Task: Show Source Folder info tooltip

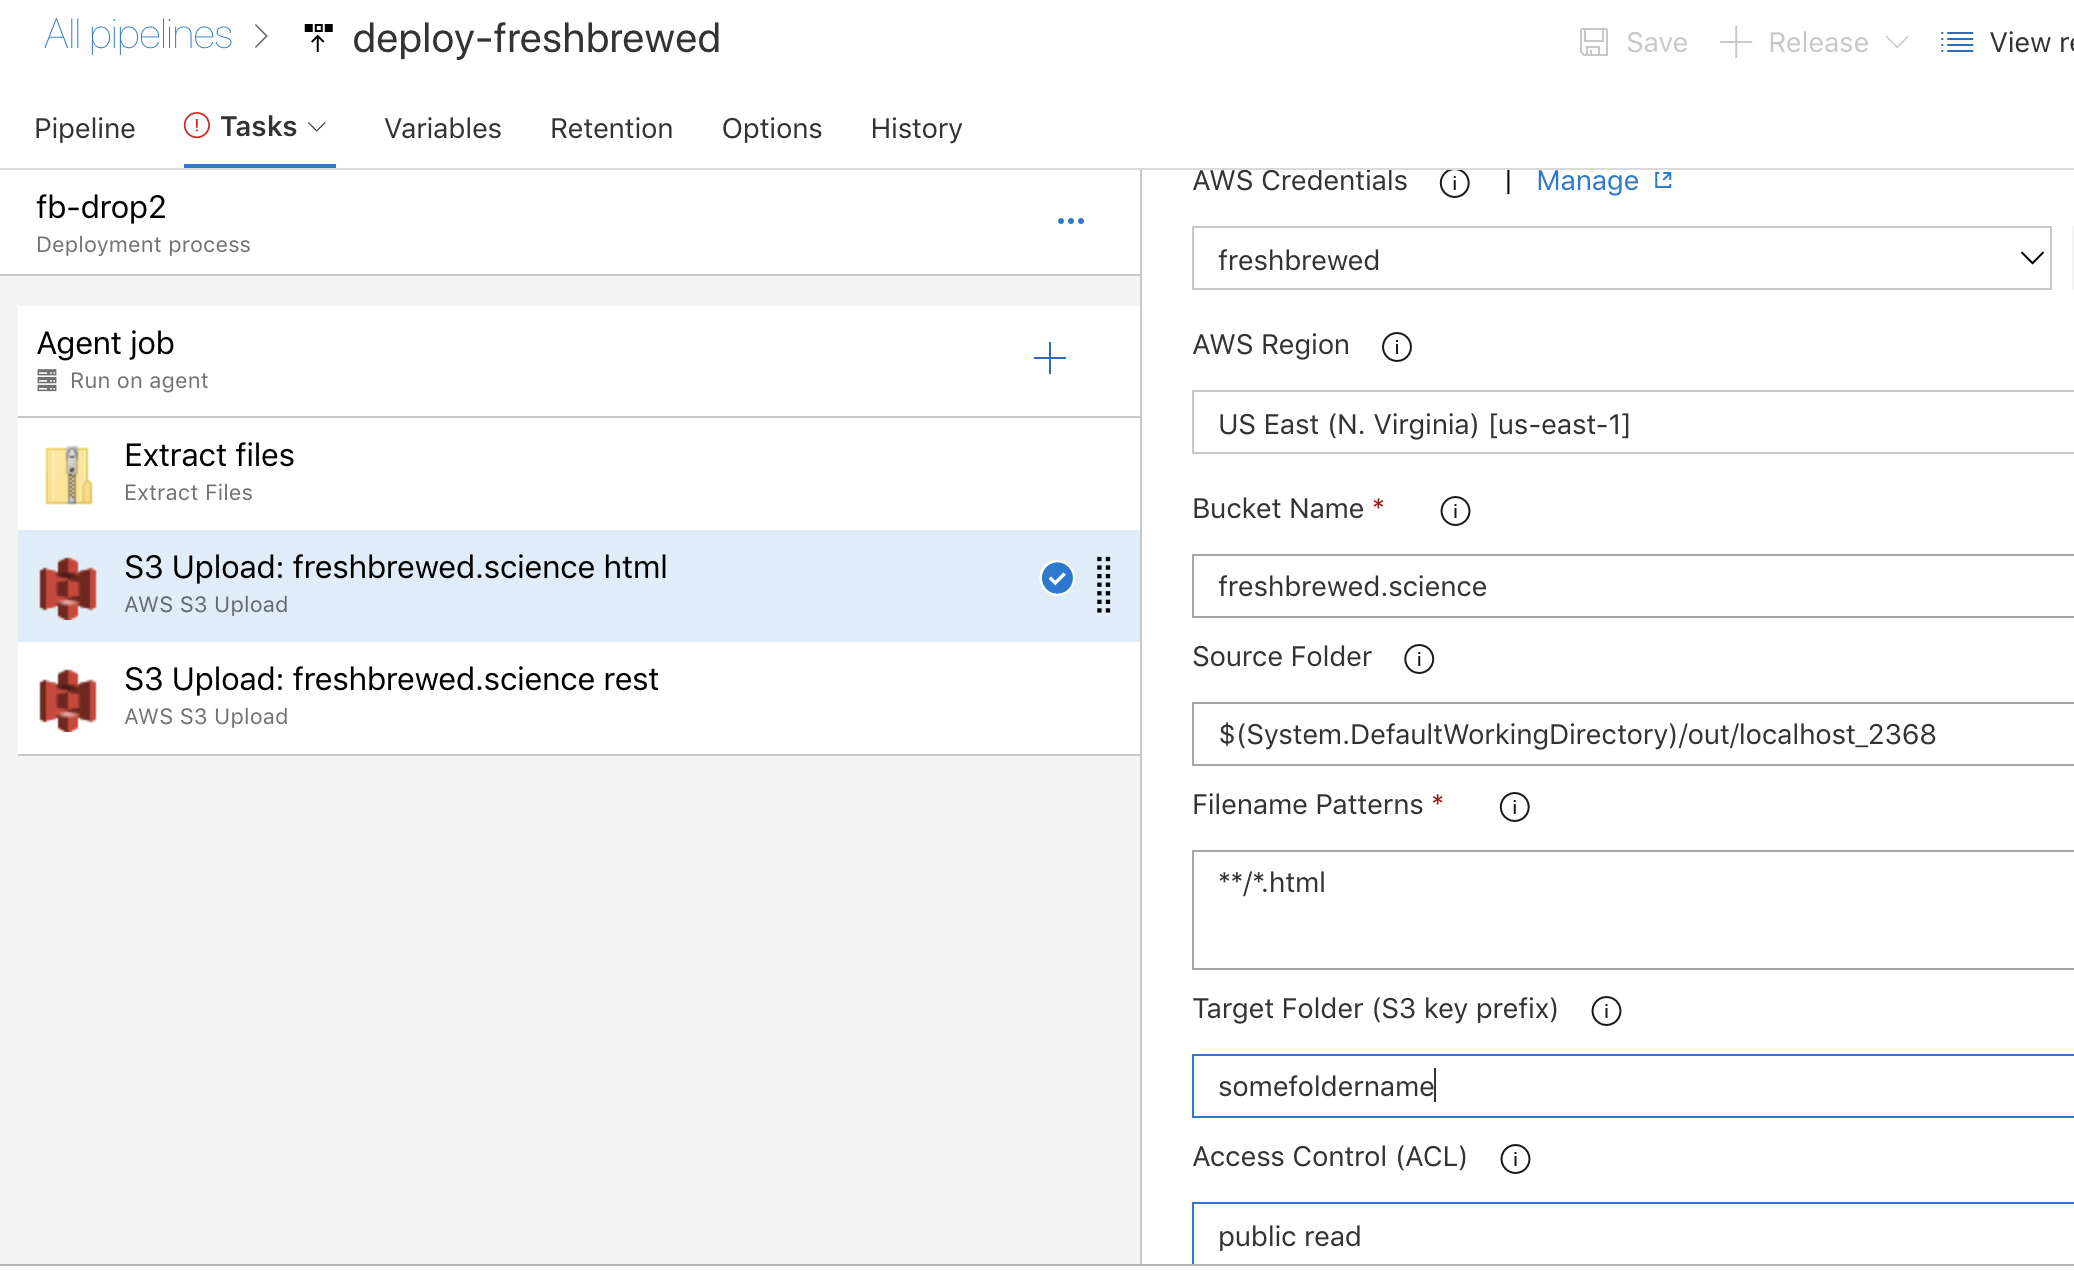Action: tap(1418, 658)
